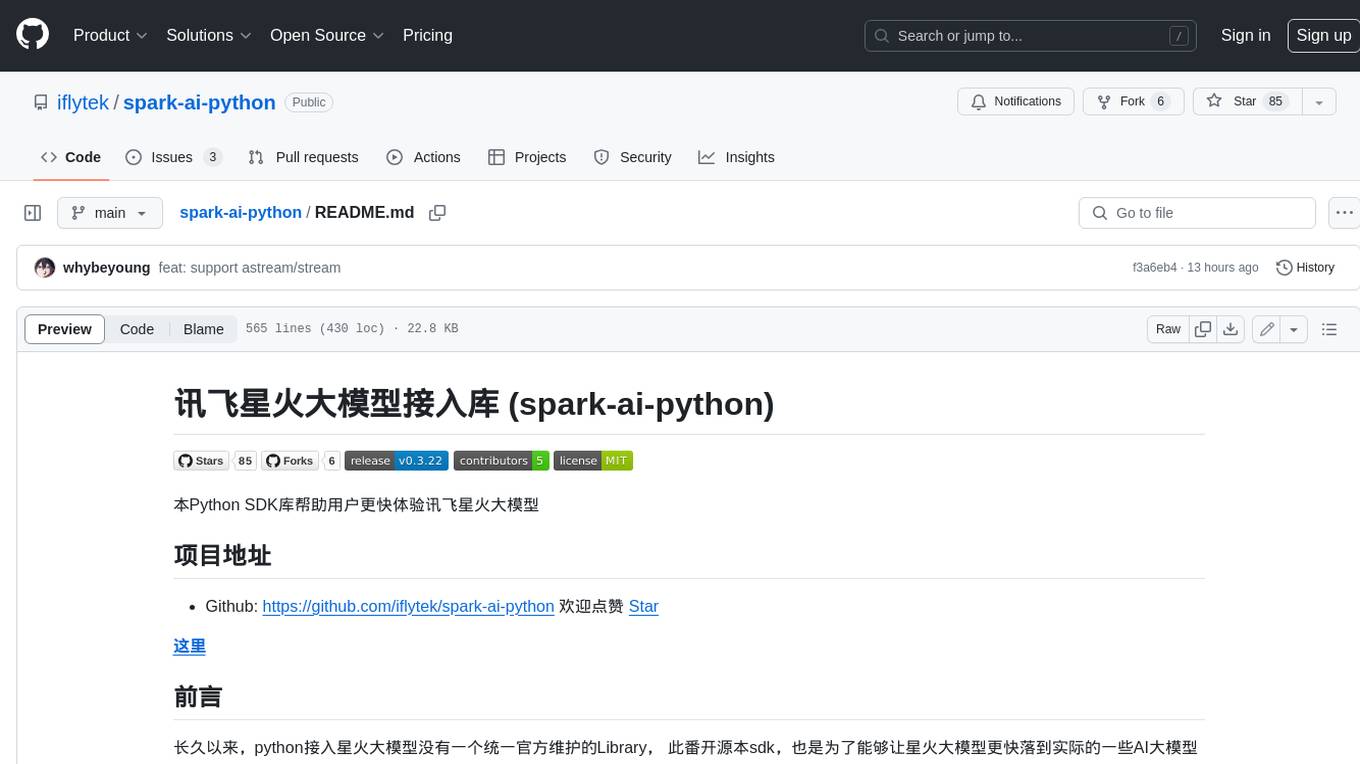
Task: Click the Star link in README
Action: (643, 606)
